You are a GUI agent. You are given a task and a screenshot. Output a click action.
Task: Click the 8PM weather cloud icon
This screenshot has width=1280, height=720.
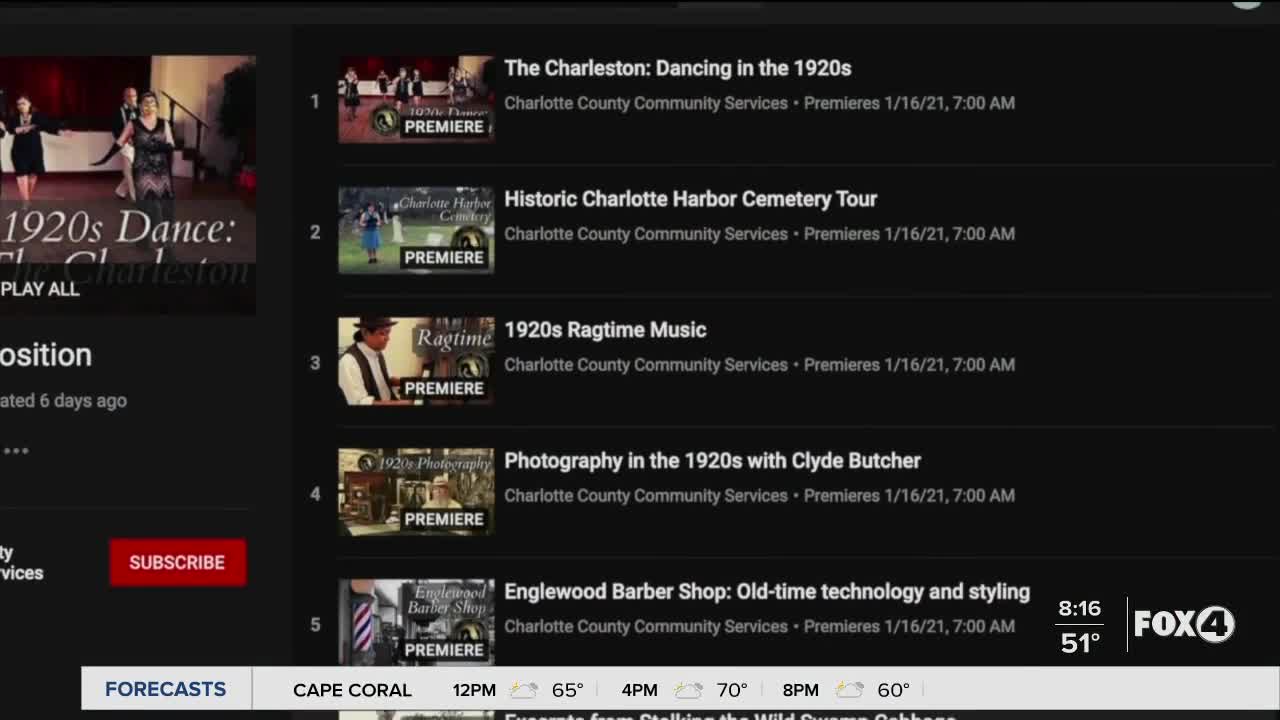pyautogui.click(x=849, y=690)
